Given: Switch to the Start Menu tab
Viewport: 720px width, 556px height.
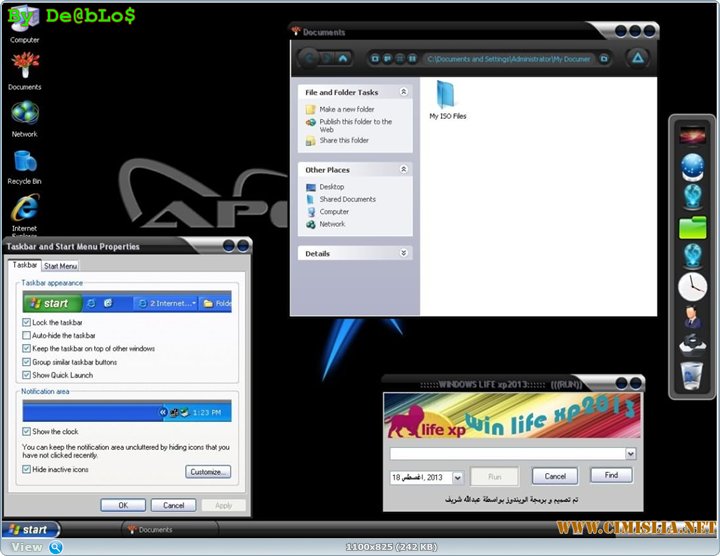Looking at the screenshot, I should pyautogui.click(x=61, y=266).
